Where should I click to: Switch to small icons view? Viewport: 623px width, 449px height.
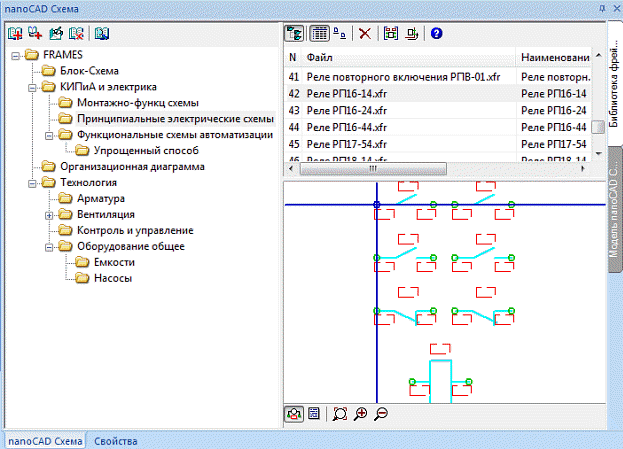(339, 33)
